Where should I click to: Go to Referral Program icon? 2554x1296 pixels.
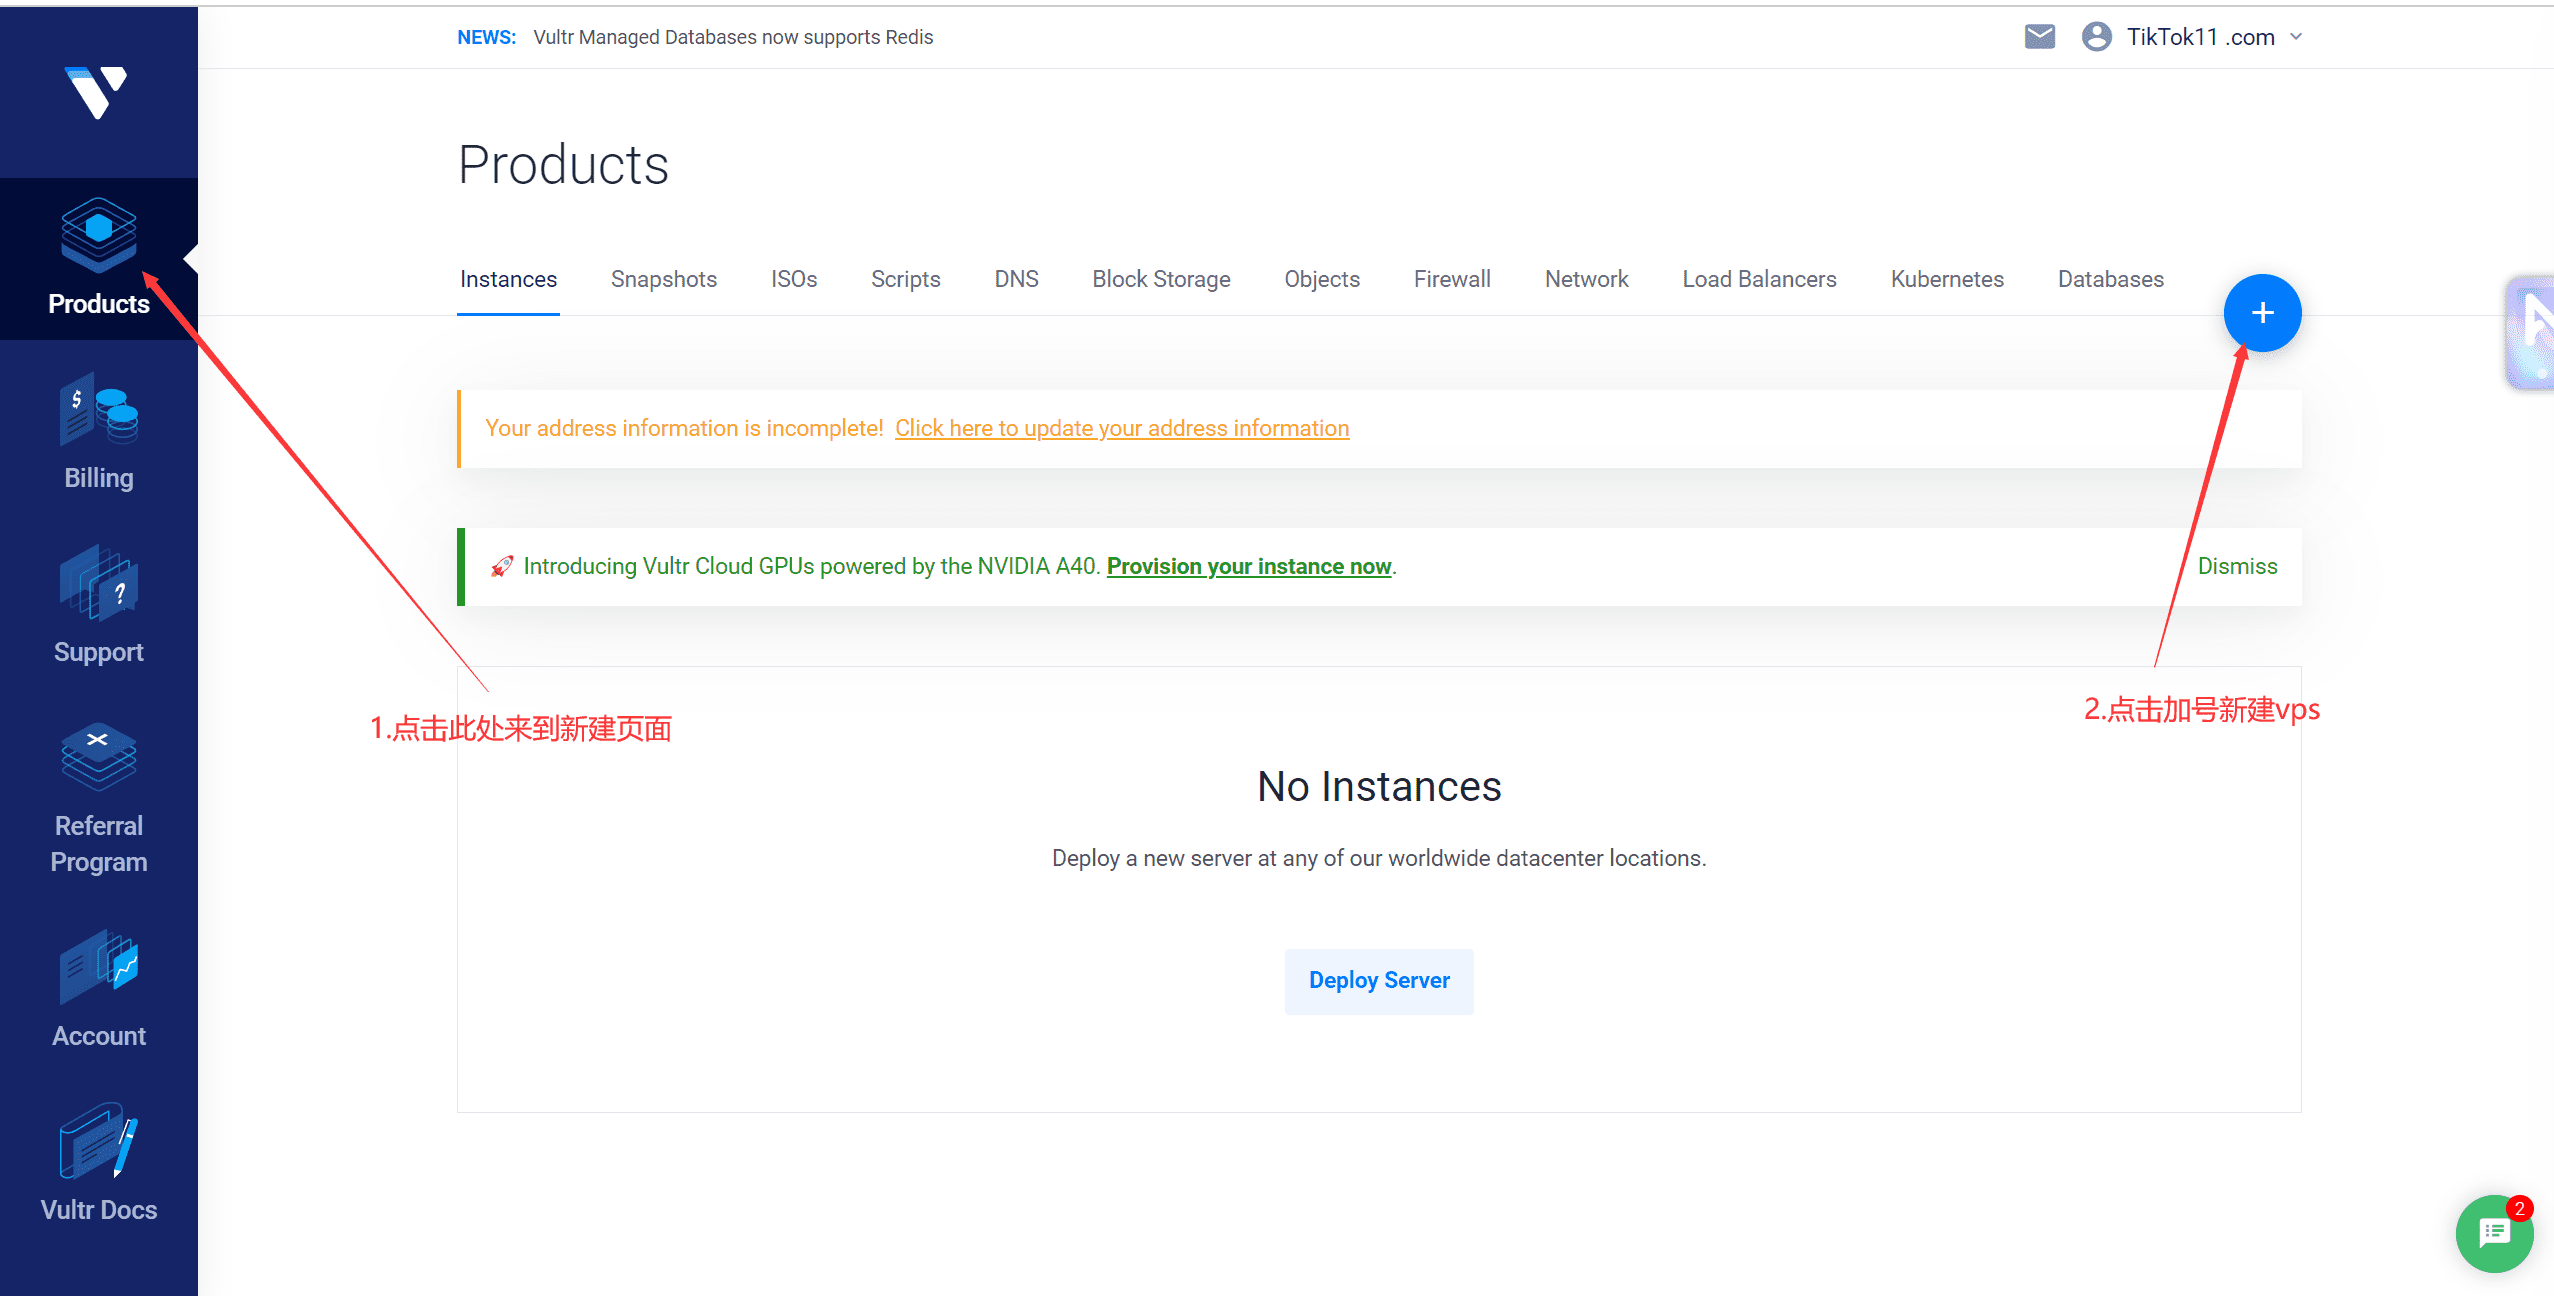tap(98, 757)
